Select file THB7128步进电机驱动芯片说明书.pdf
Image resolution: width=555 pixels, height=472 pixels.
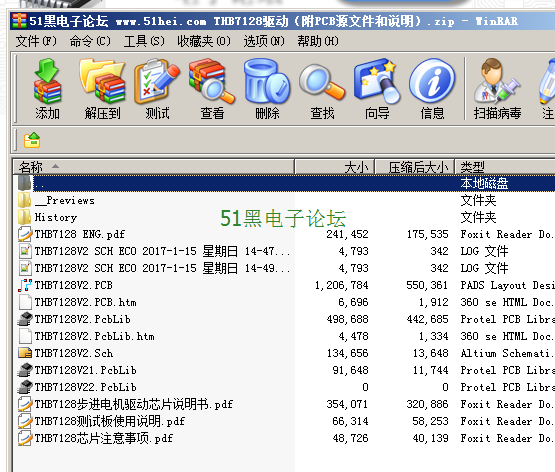tap(134, 404)
